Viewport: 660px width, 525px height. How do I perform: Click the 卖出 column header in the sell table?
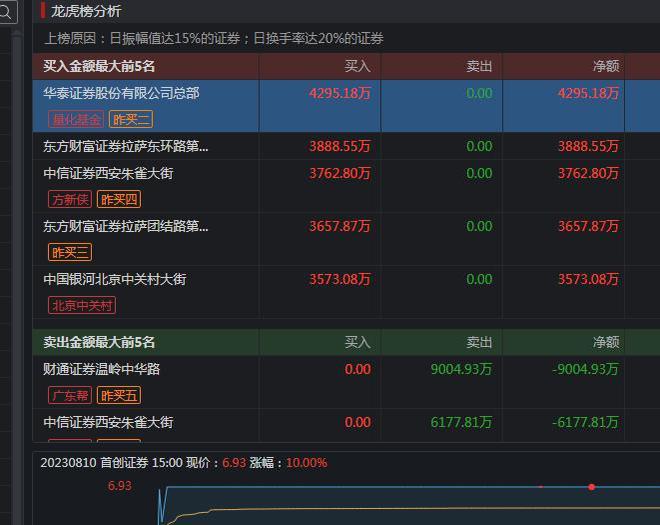click(479, 342)
